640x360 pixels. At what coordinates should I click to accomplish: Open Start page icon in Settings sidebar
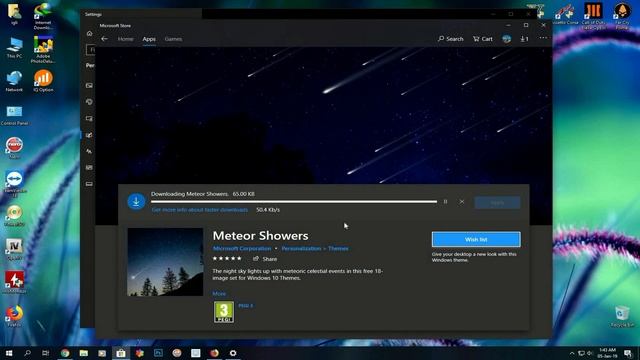(x=89, y=168)
